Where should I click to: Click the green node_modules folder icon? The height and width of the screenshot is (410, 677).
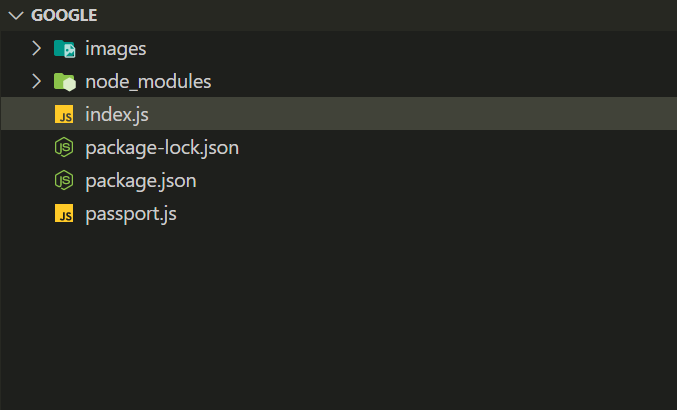64,81
